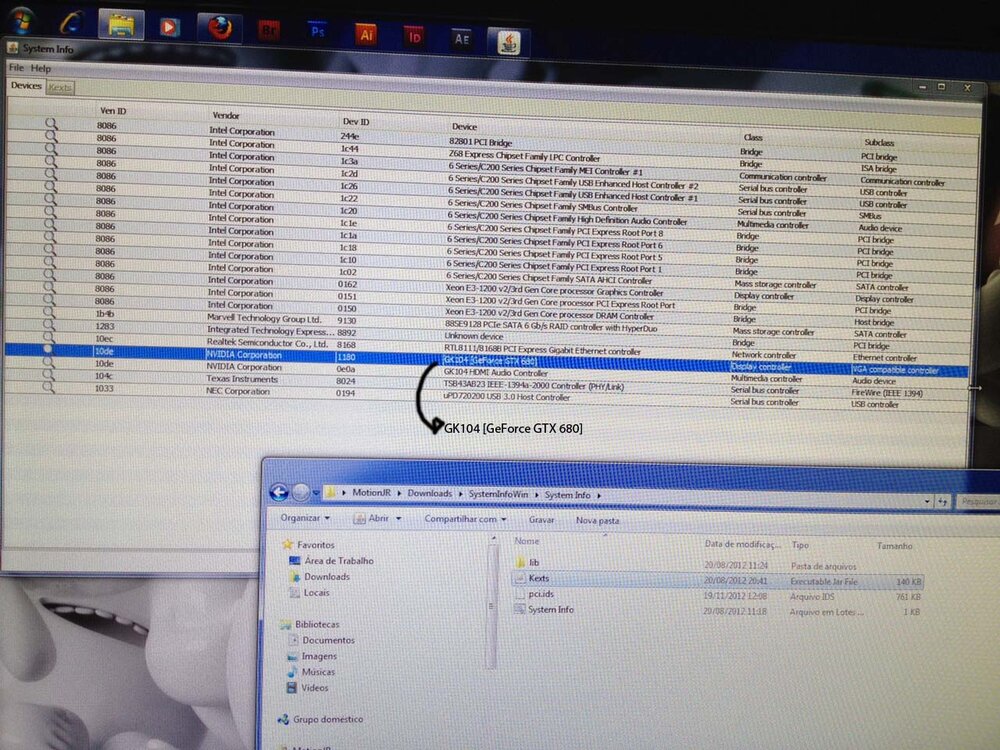This screenshot has height=750, width=1000.
Task: Open Adobe After Effects taskbar icon
Action: click(461, 38)
